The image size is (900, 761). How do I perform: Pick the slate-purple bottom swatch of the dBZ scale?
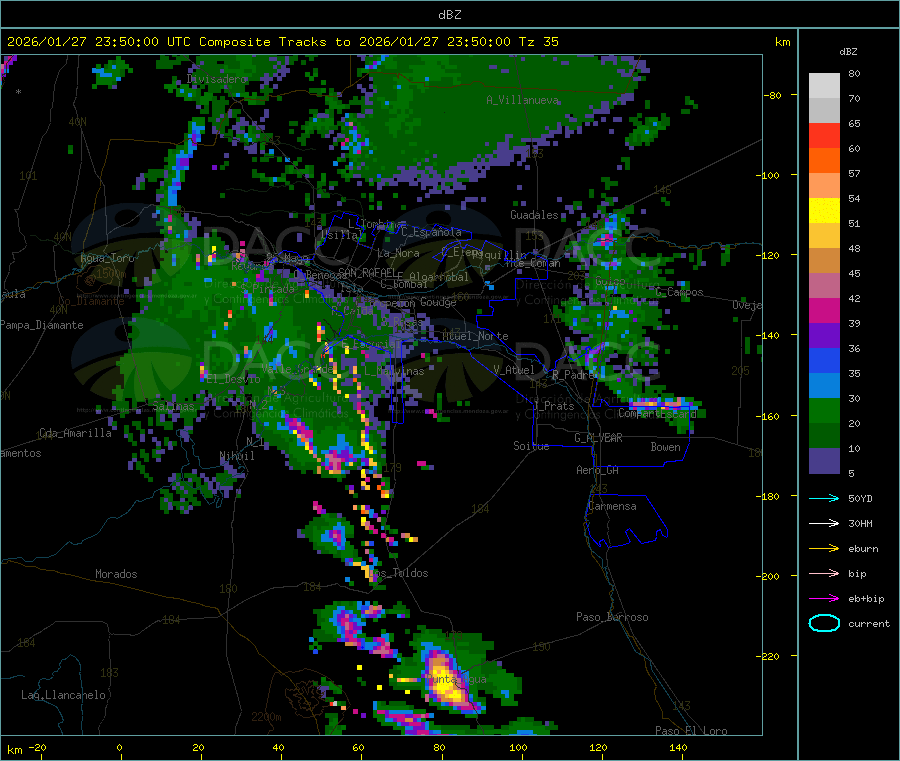pyautogui.click(x=824, y=461)
